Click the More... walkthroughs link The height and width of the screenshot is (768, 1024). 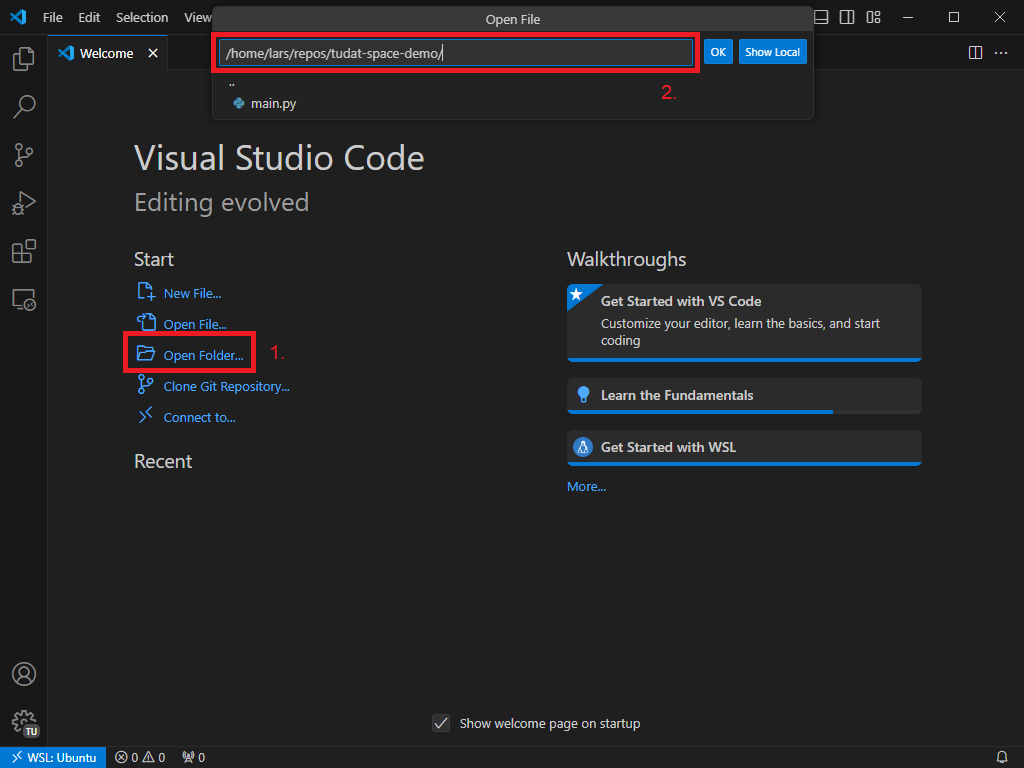pos(586,487)
